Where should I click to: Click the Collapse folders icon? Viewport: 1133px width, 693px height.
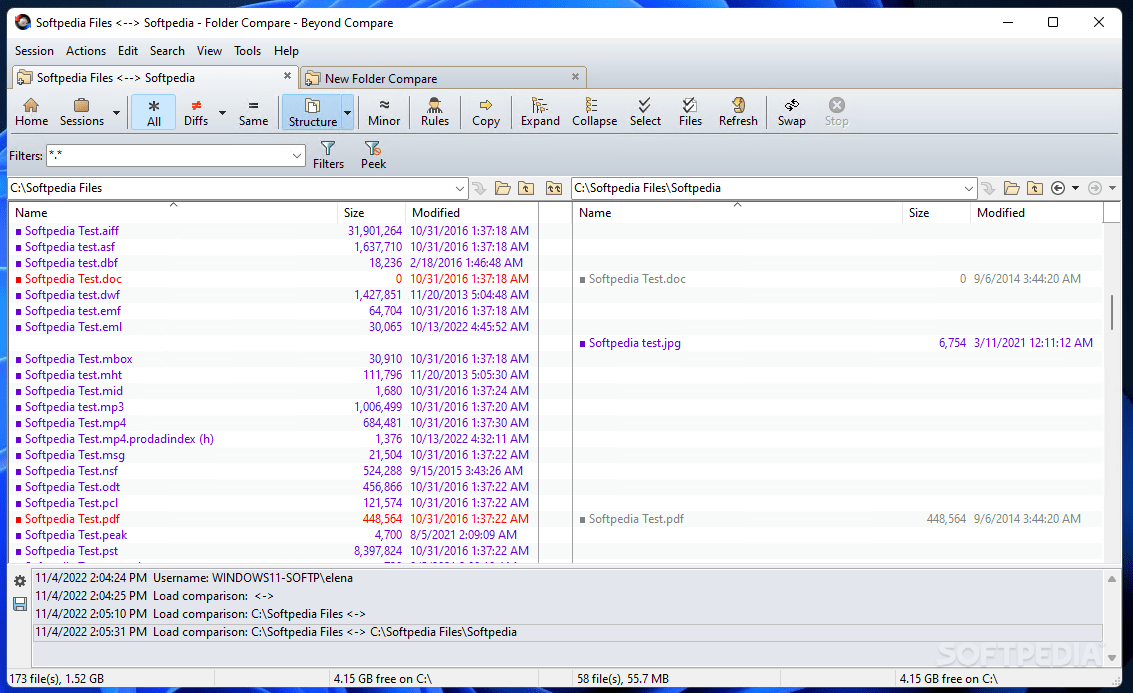point(594,112)
